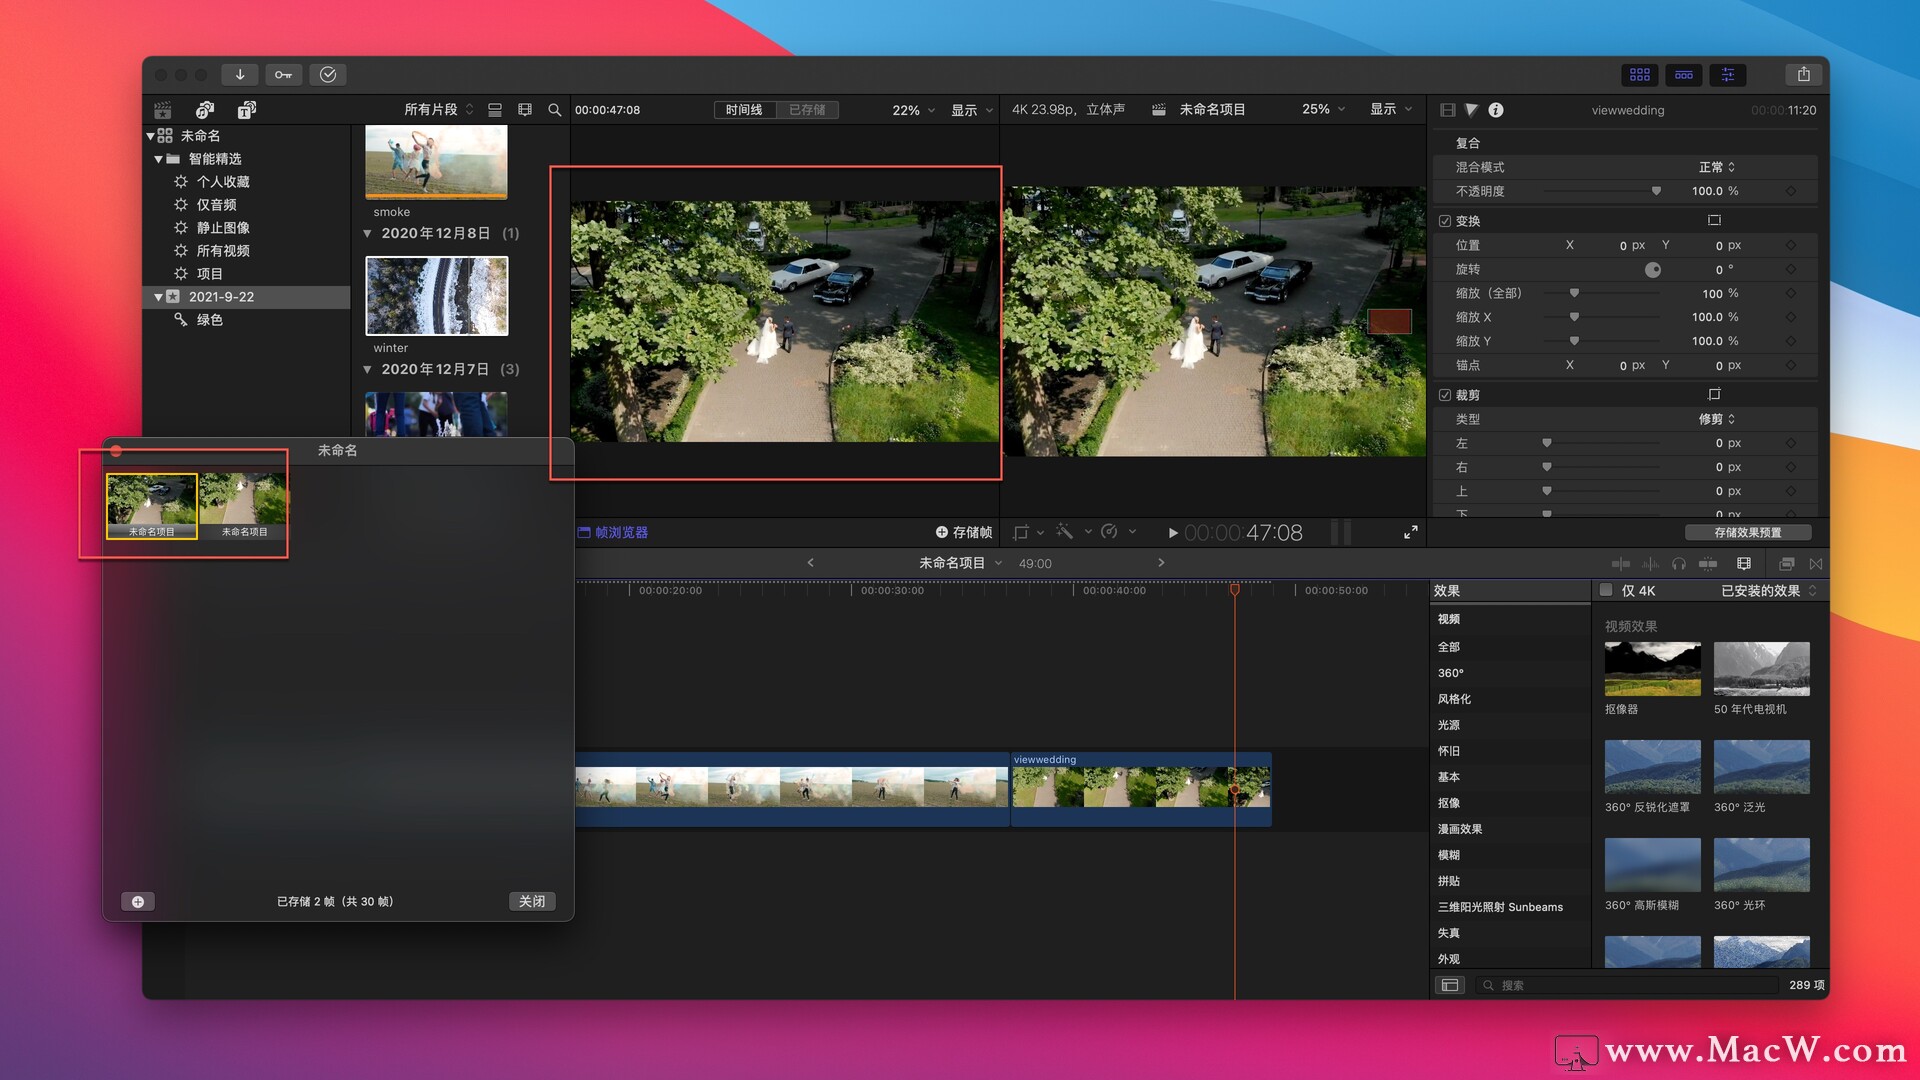Toggle the onscreen crop controls icon
This screenshot has width=1920, height=1080.
(1714, 394)
